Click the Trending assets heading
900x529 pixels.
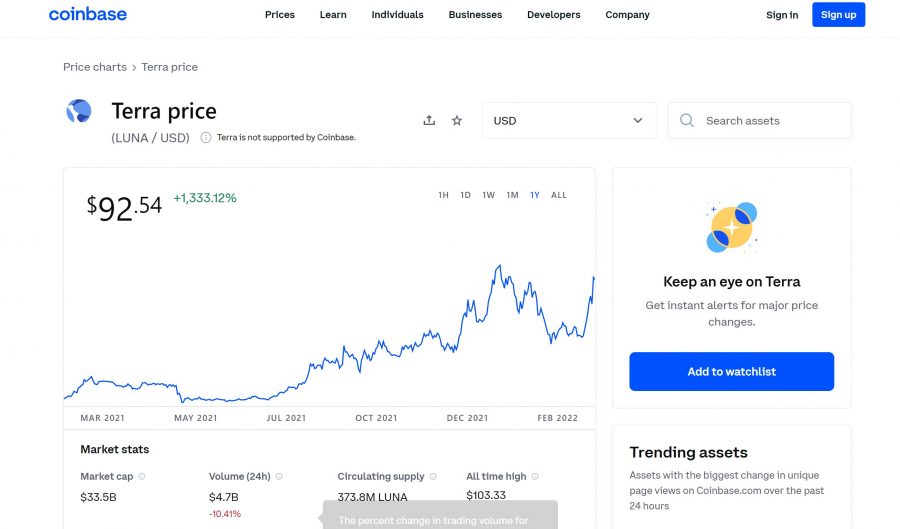[688, 453]
